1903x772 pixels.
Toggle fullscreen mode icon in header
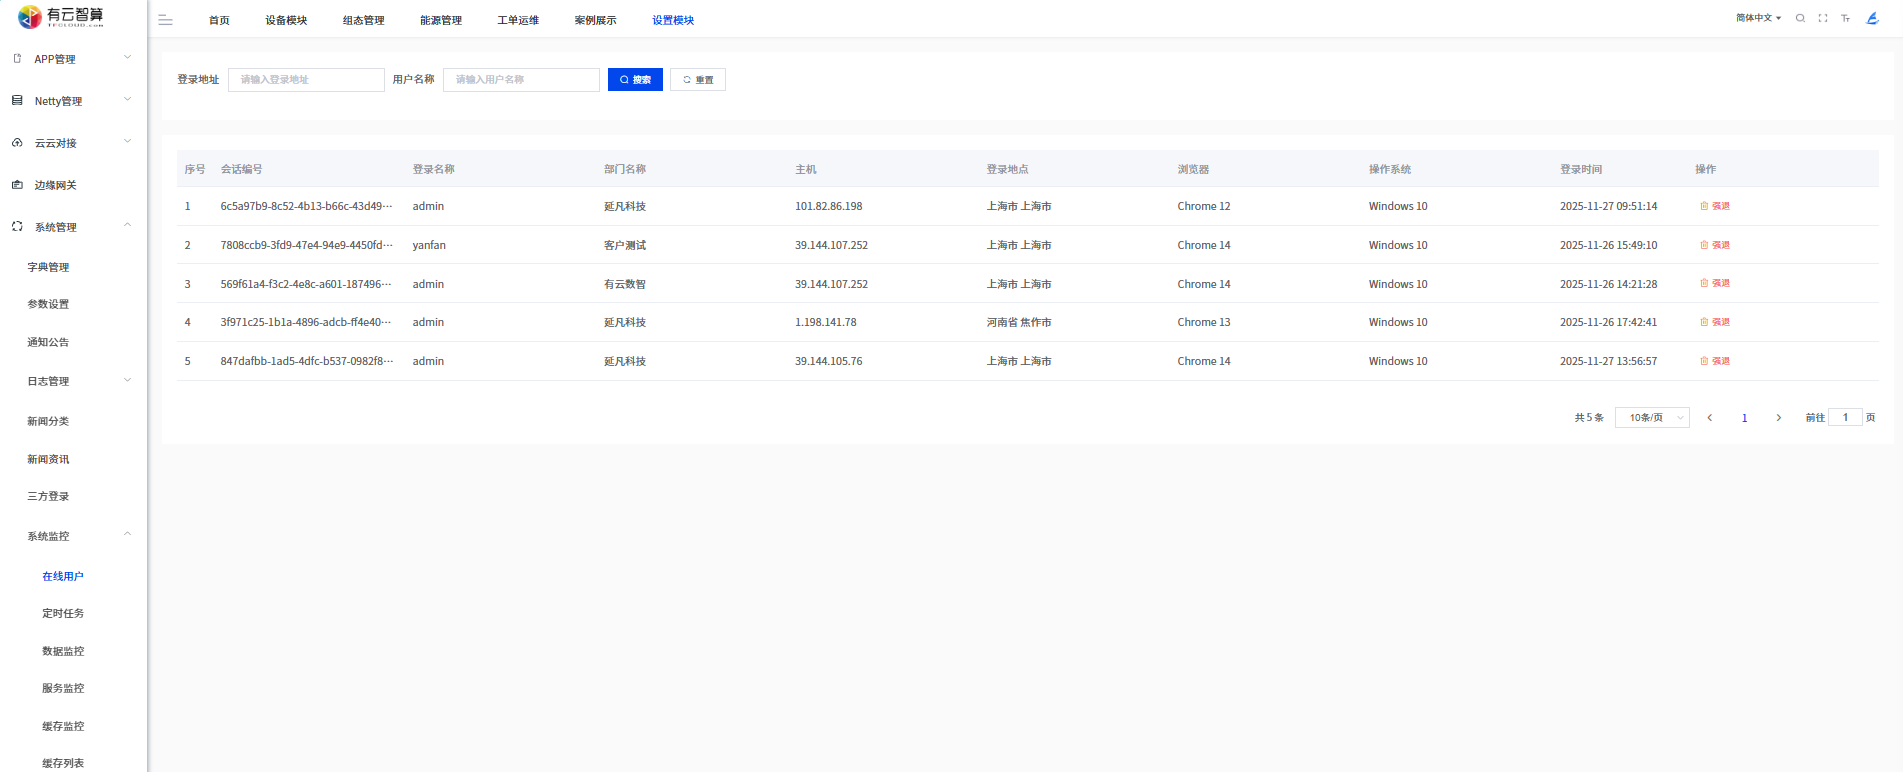tap(1823, 18)
